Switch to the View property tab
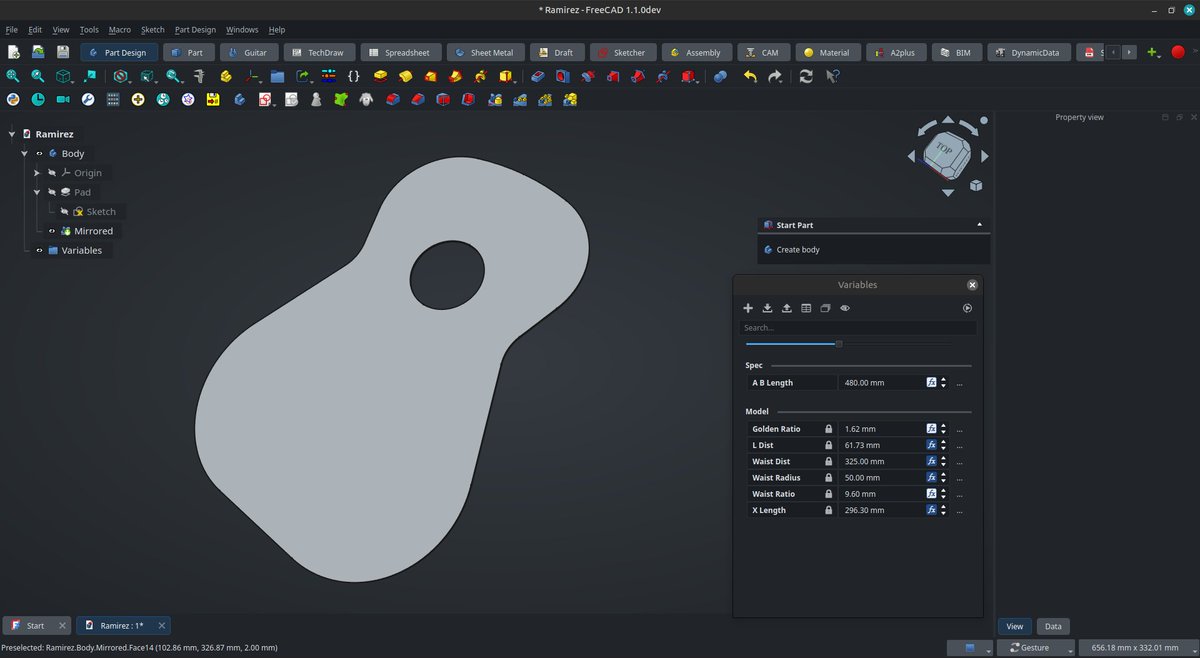1200x658 pixels. (1015, 626)
